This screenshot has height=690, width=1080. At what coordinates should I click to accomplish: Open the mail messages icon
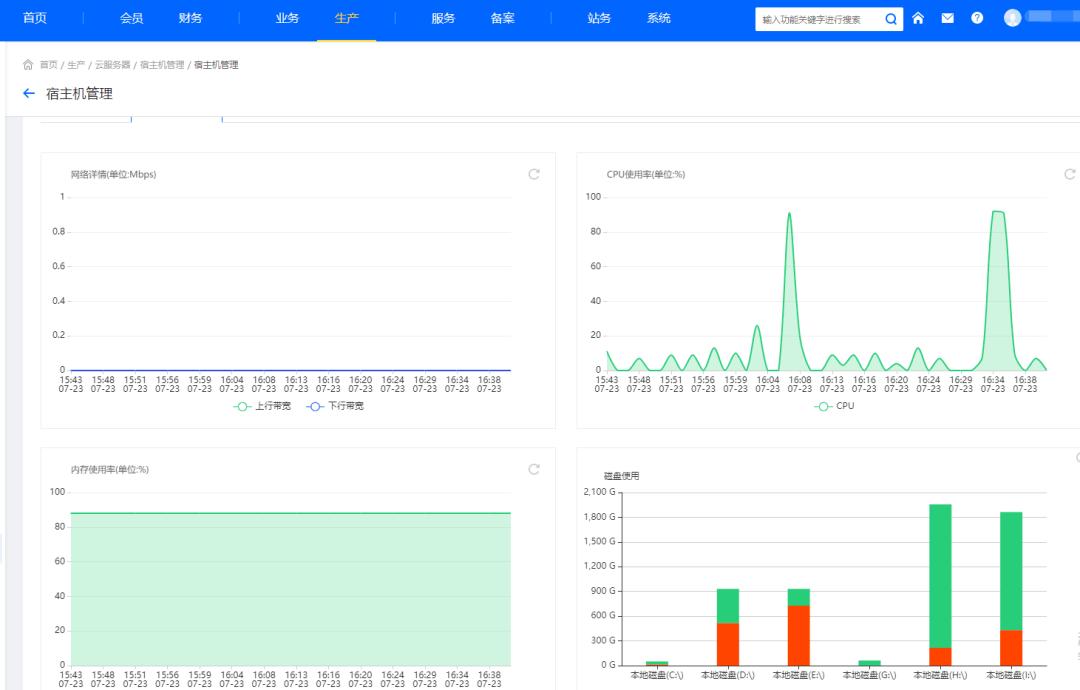coord(947,19)
